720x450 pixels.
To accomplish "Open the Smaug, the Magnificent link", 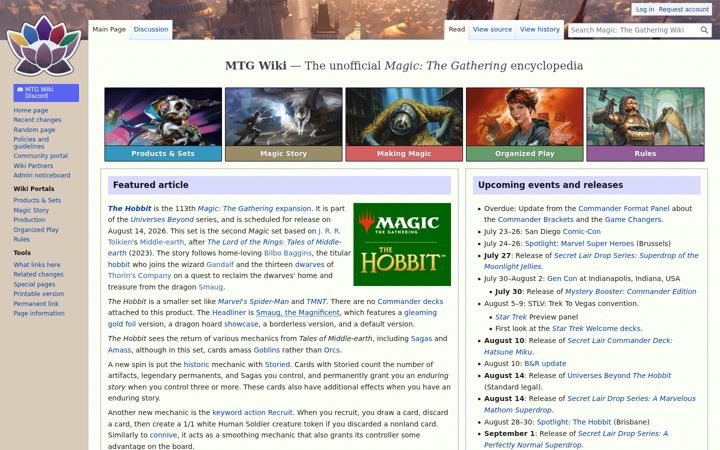I will click(x=298, y=313).
